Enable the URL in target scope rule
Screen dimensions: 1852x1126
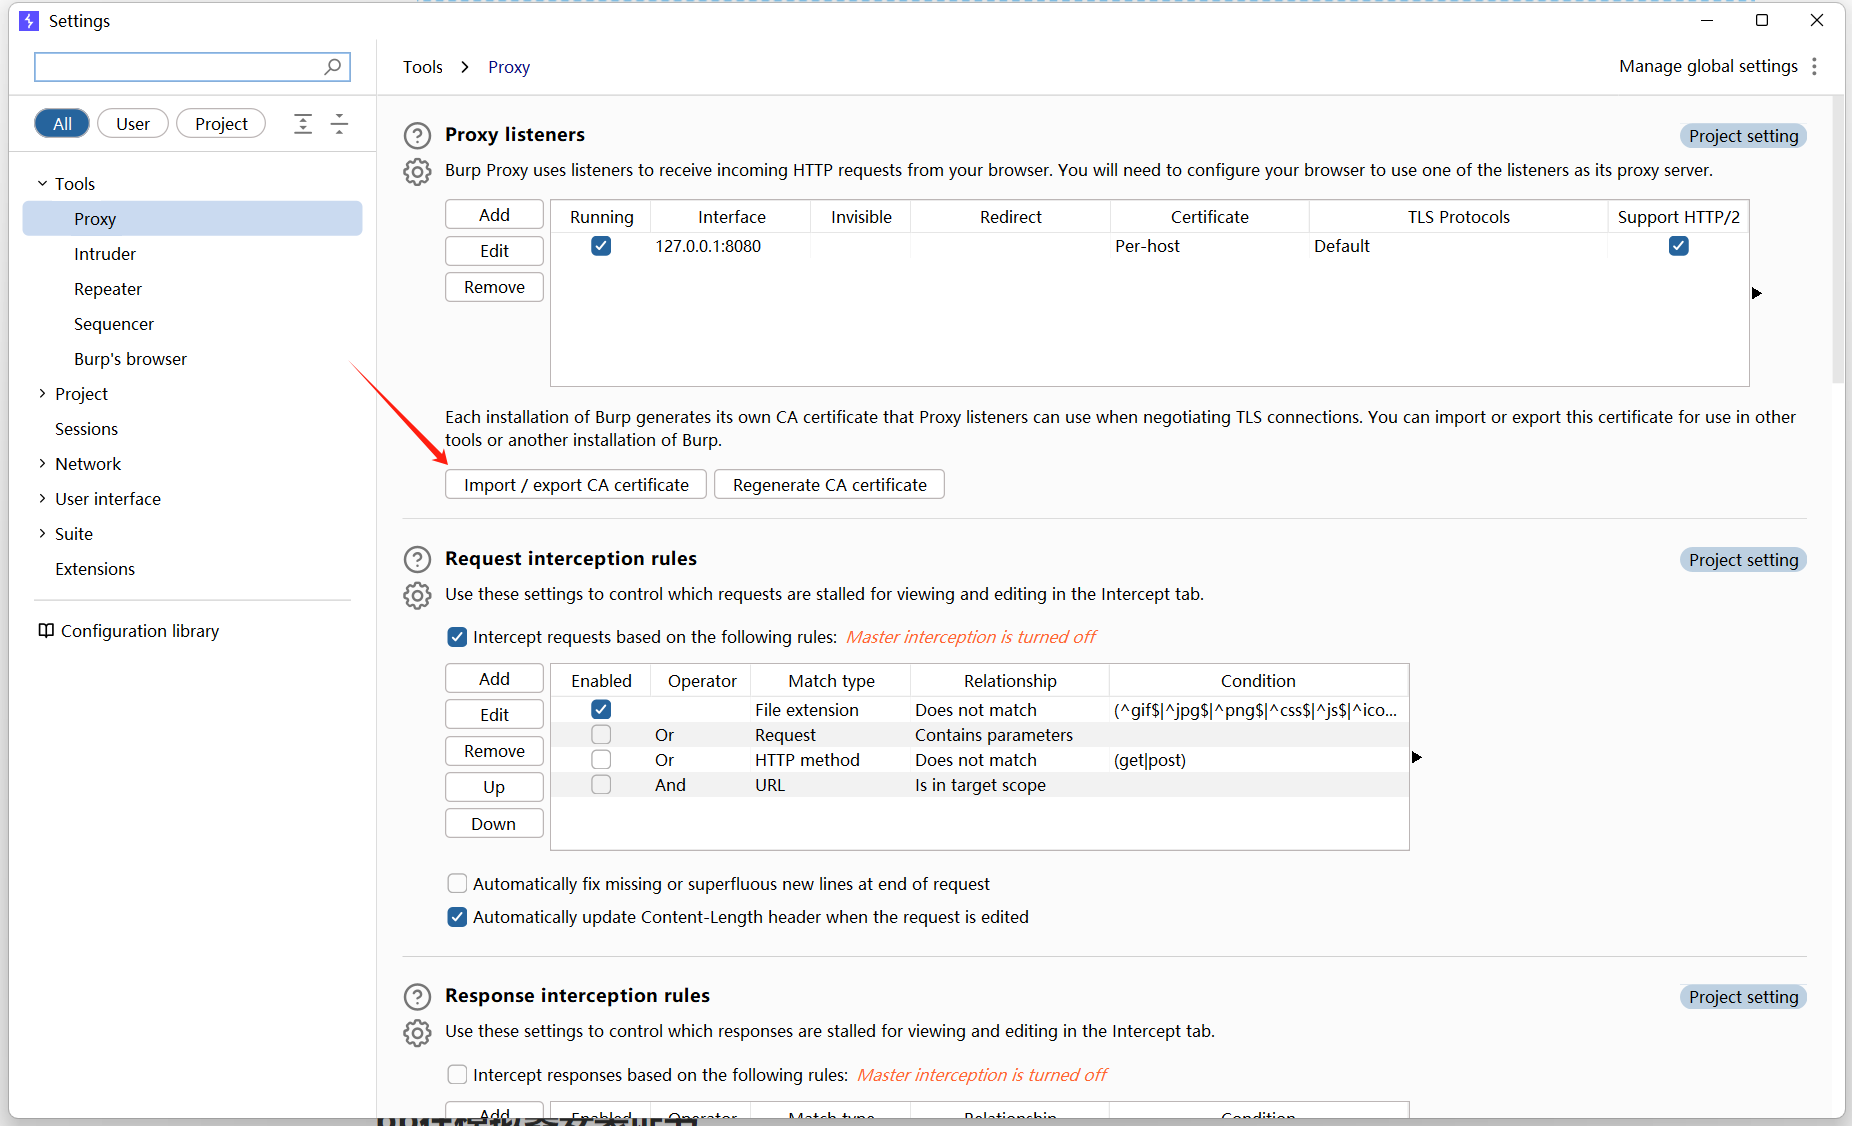coord(601,784)
